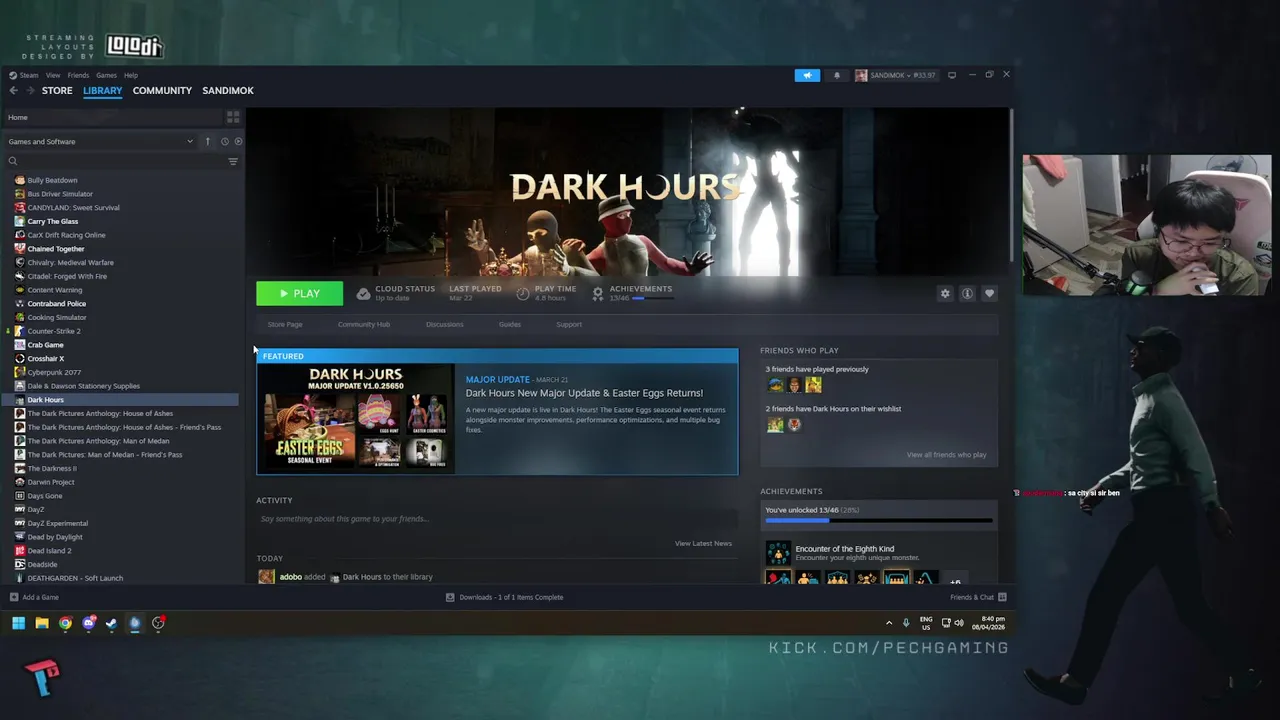Click View Latest News

coord(703,543)
